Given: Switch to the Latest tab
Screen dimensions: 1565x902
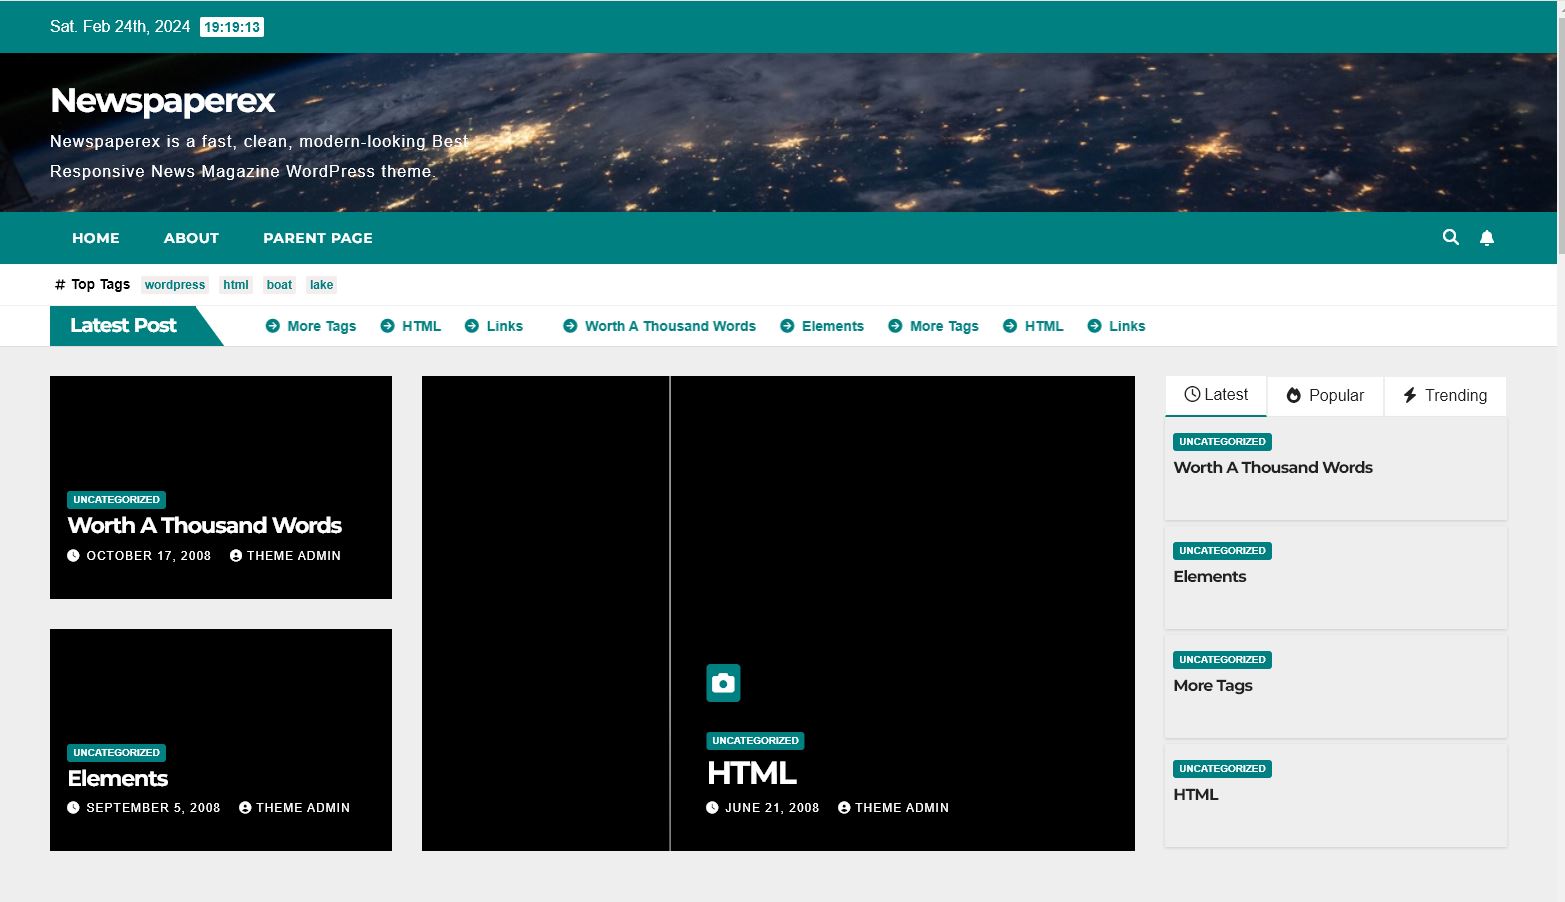Looking at the screenshot, I should 1216,395.
